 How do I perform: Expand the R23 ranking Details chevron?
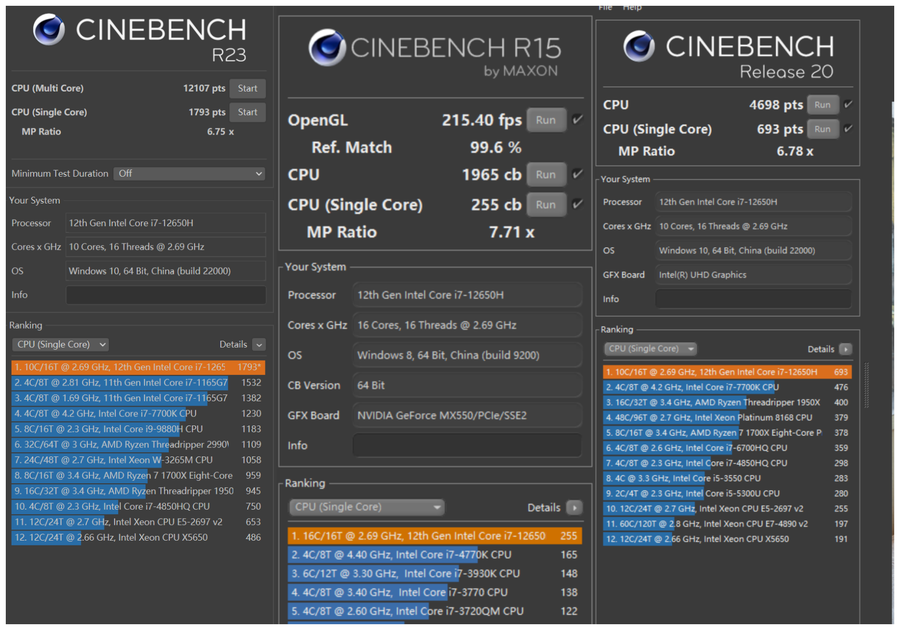point(259,345)
